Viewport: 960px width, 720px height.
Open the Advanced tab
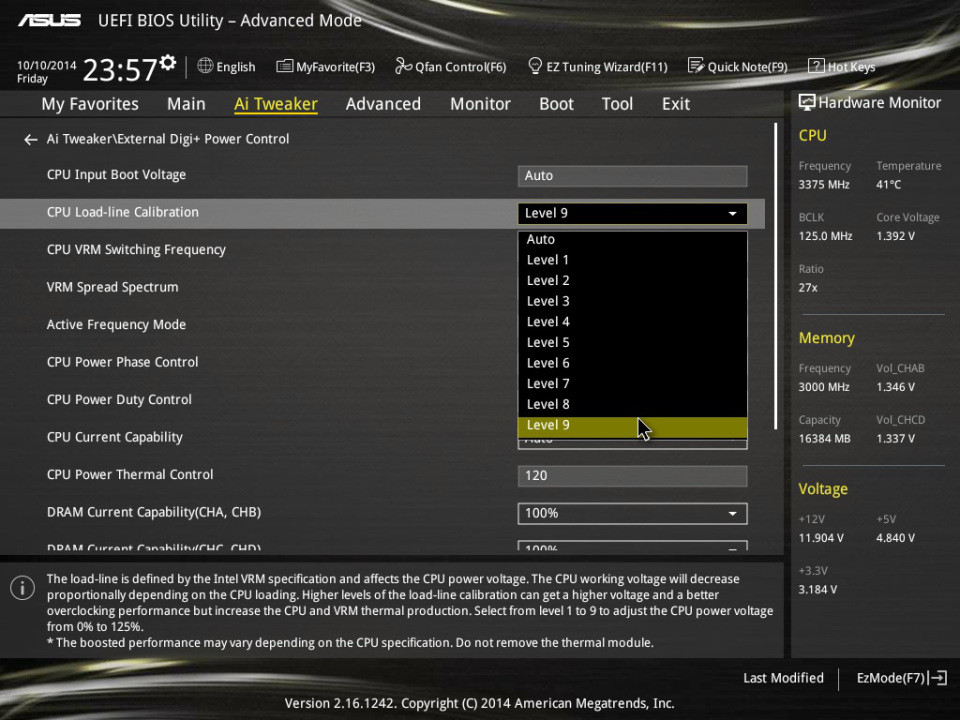[x=383, y=104]
